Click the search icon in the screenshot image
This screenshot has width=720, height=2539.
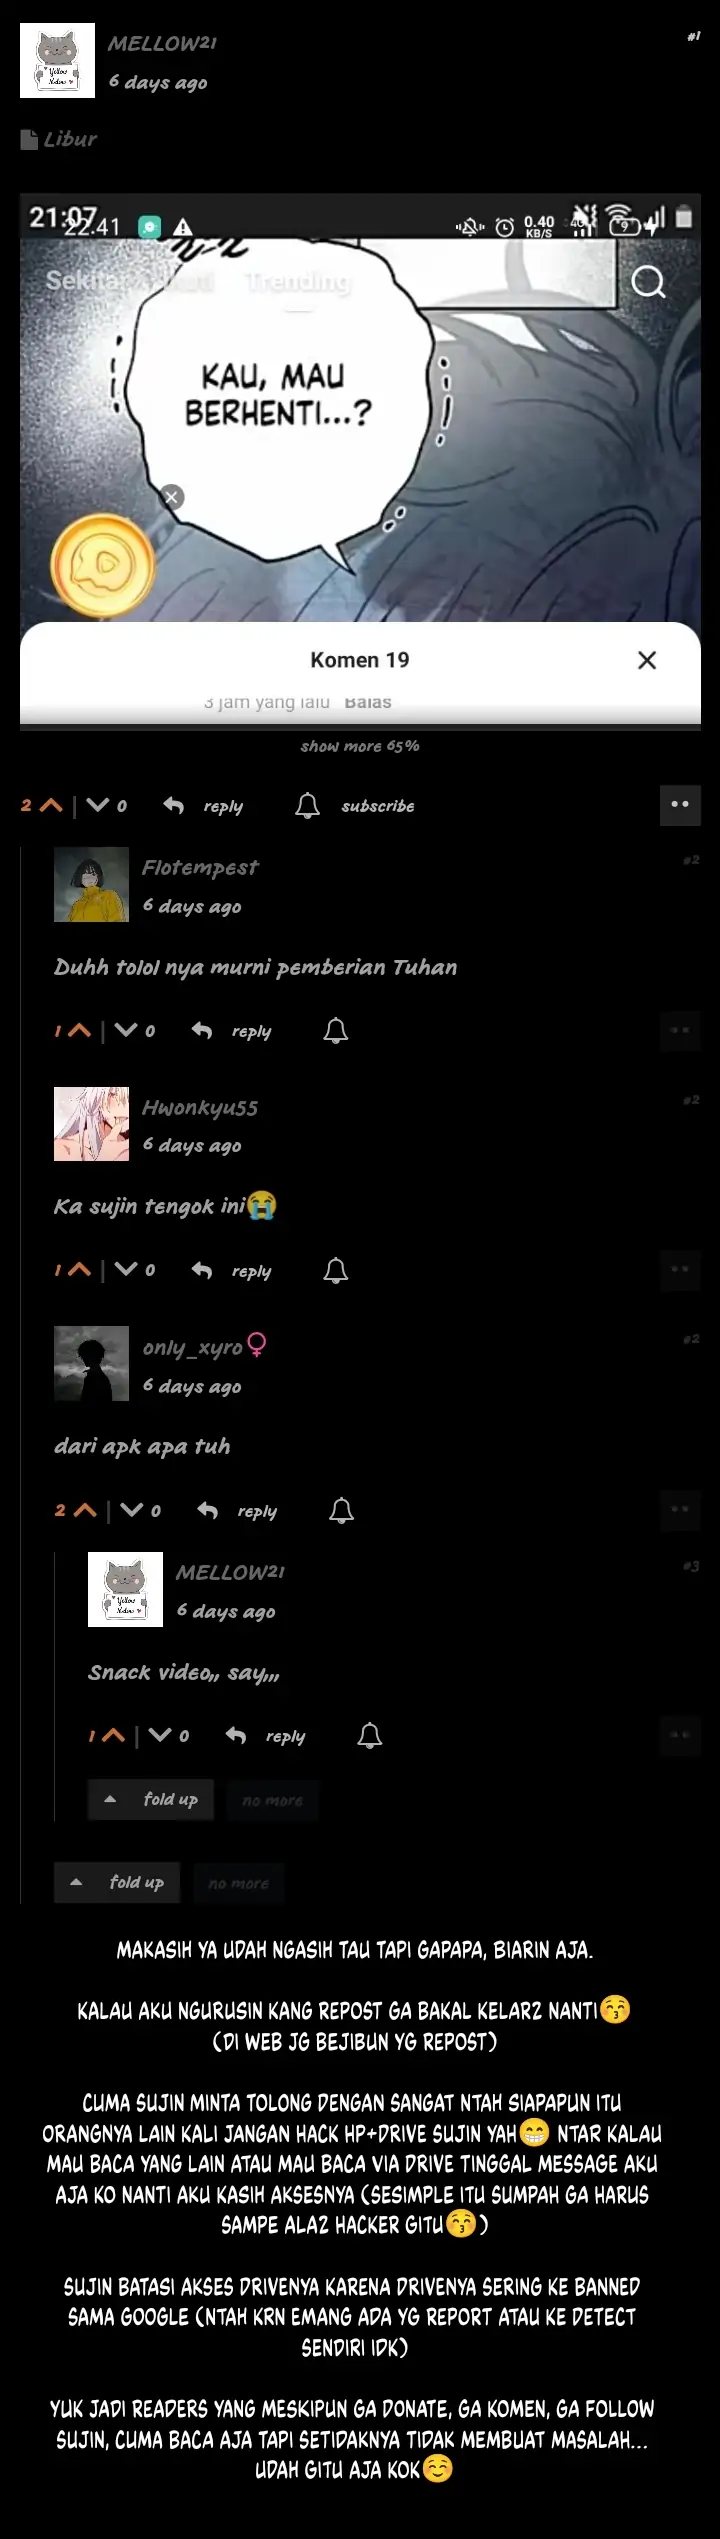pyautogui.click(x=648, y=283)
